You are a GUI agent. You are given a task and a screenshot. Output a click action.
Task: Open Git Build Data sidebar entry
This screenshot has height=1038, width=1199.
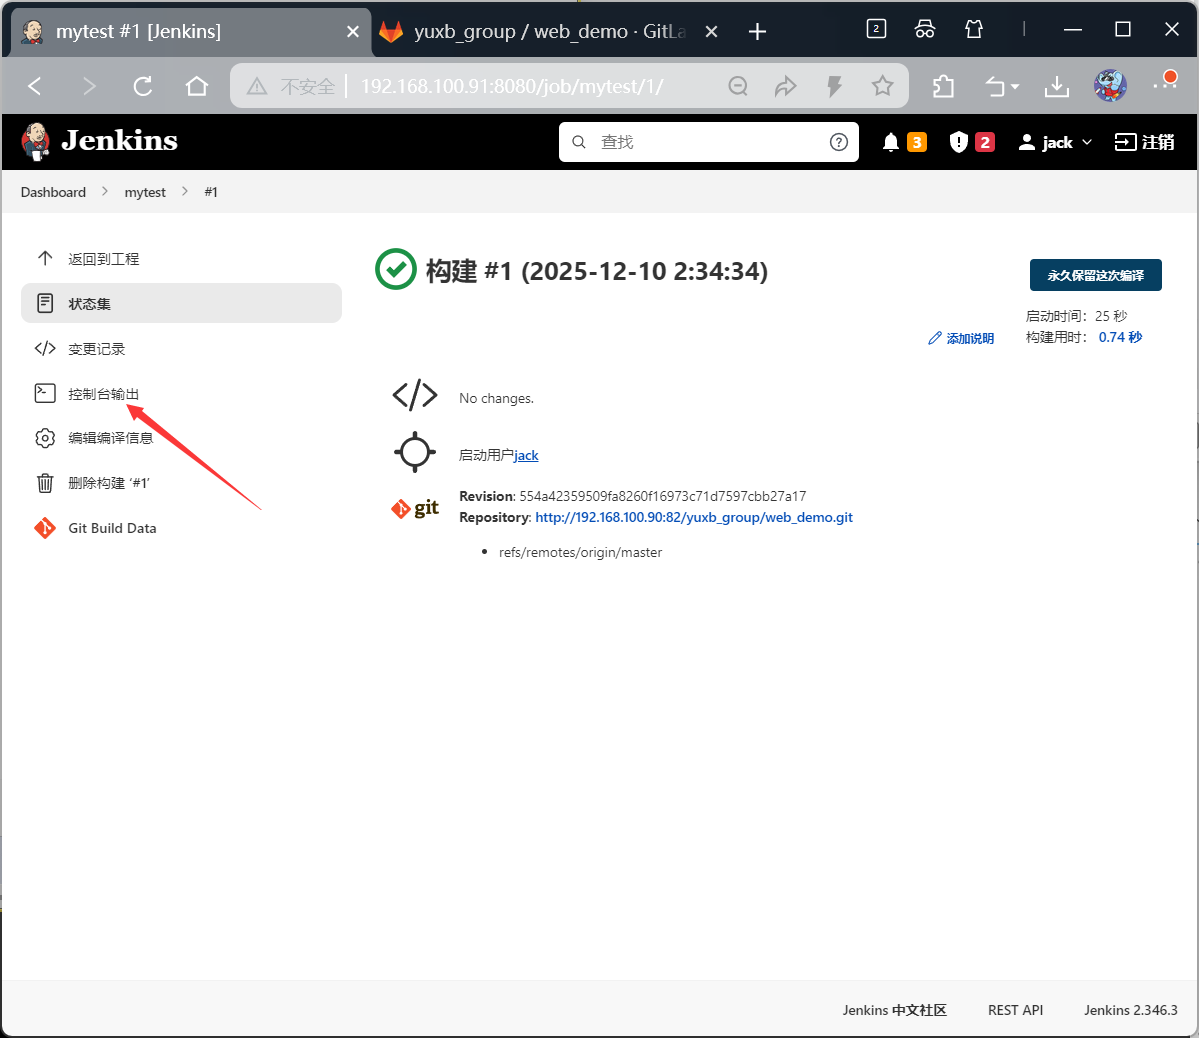click(112, 528)
